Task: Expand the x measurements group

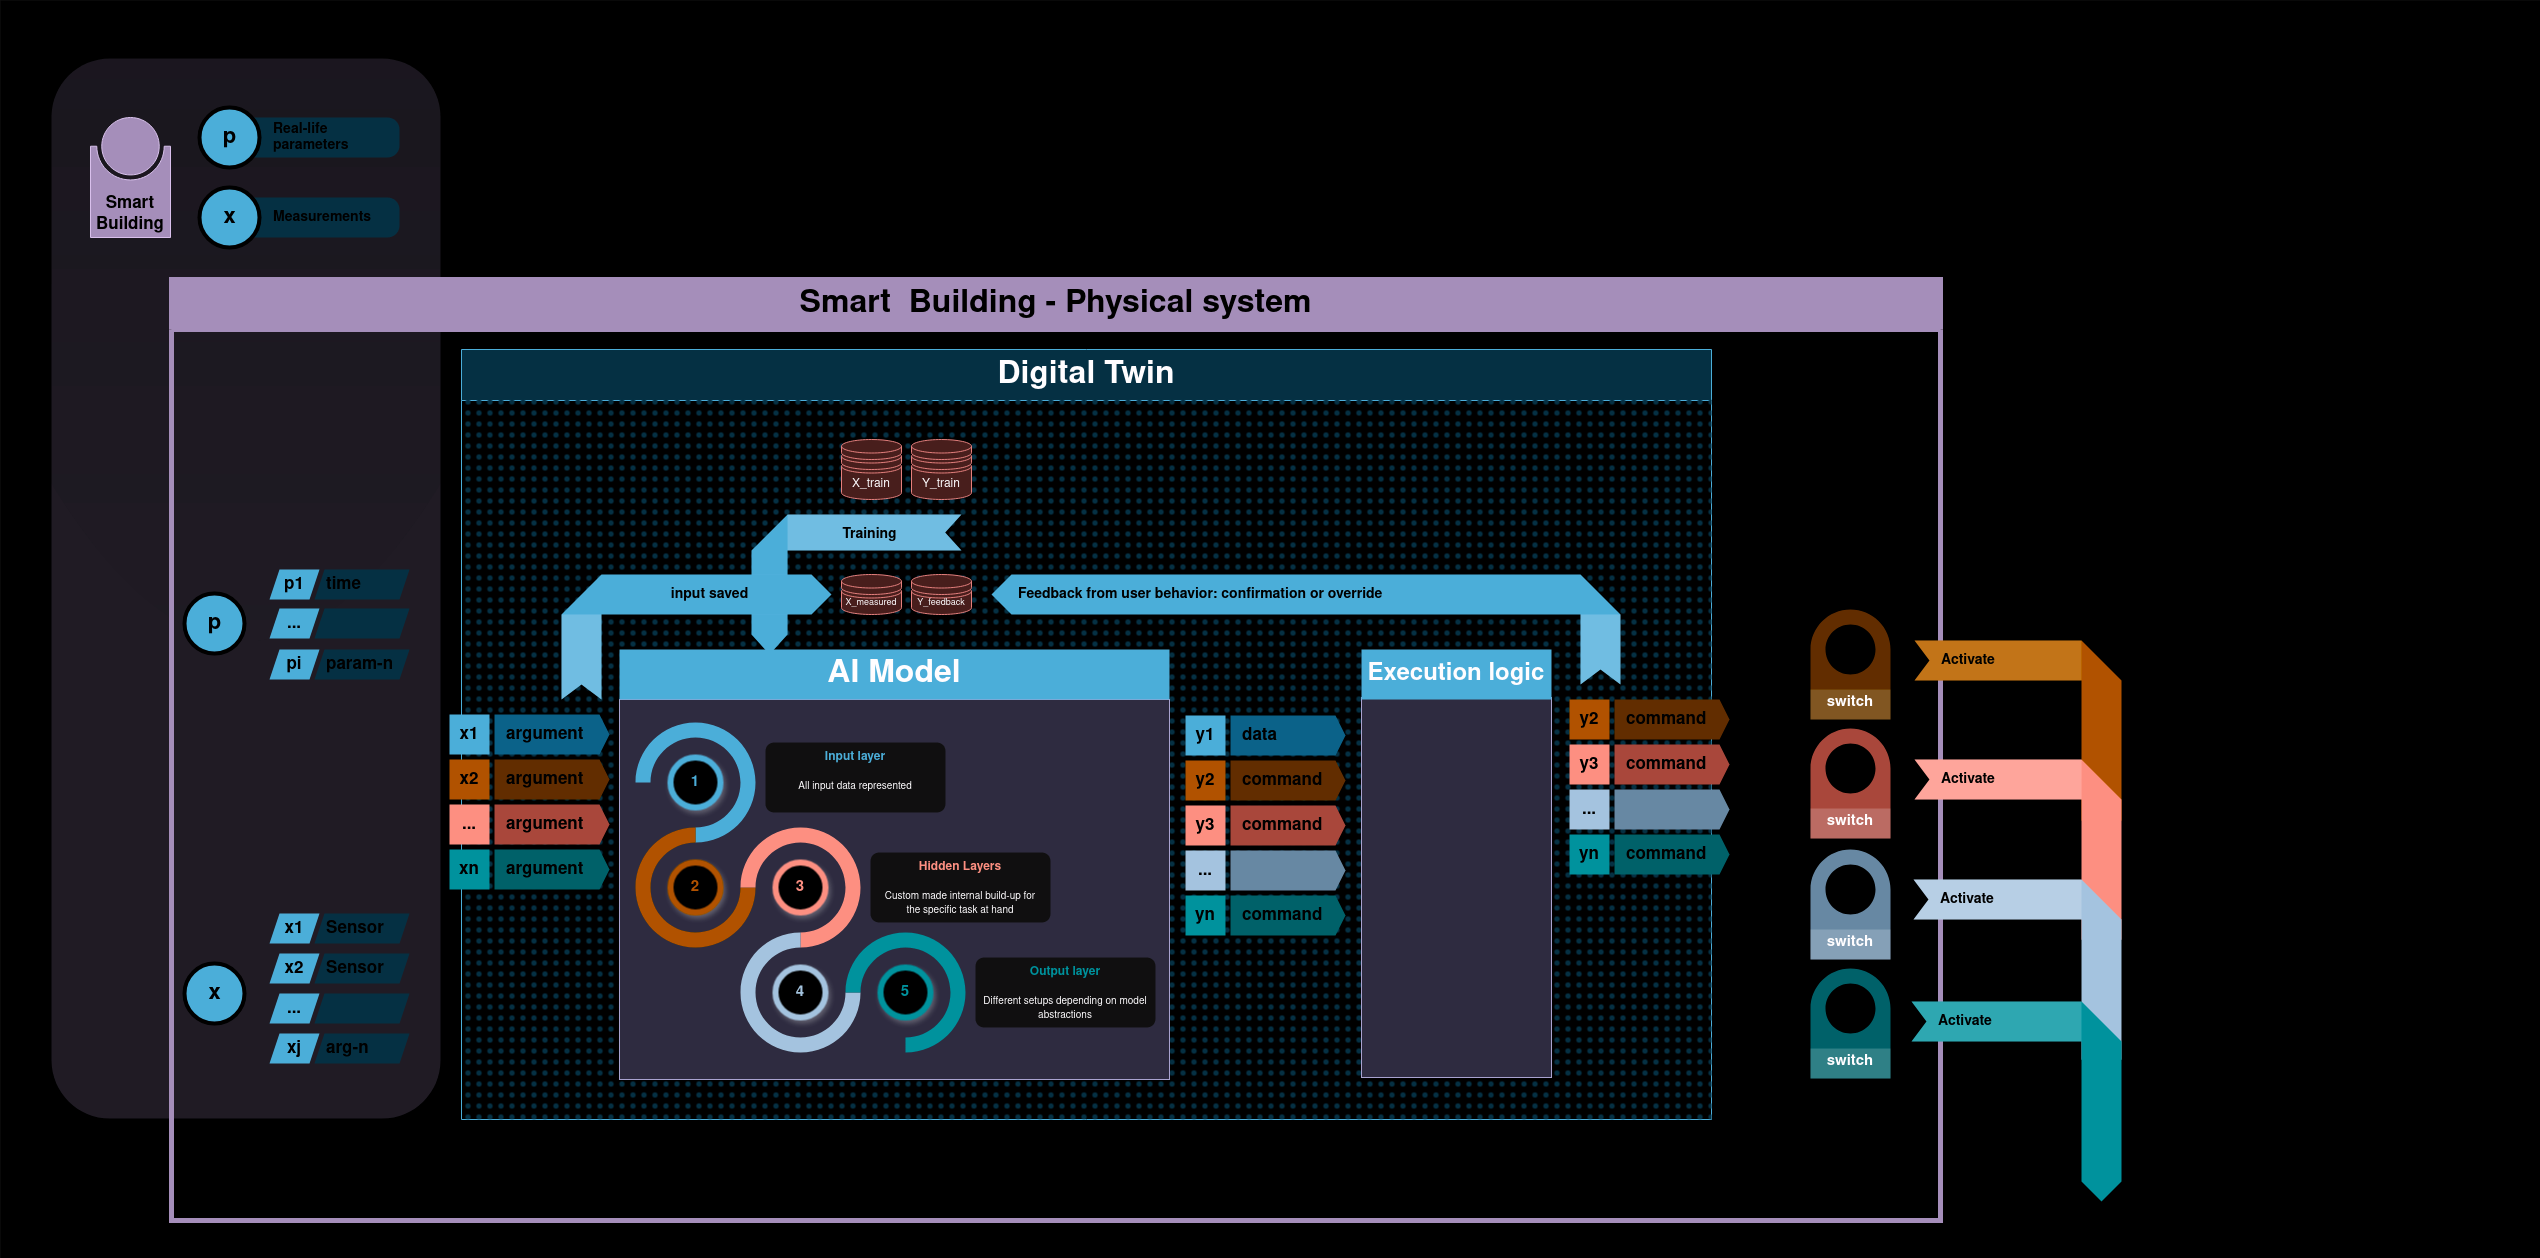Action: tap(214, 993)
